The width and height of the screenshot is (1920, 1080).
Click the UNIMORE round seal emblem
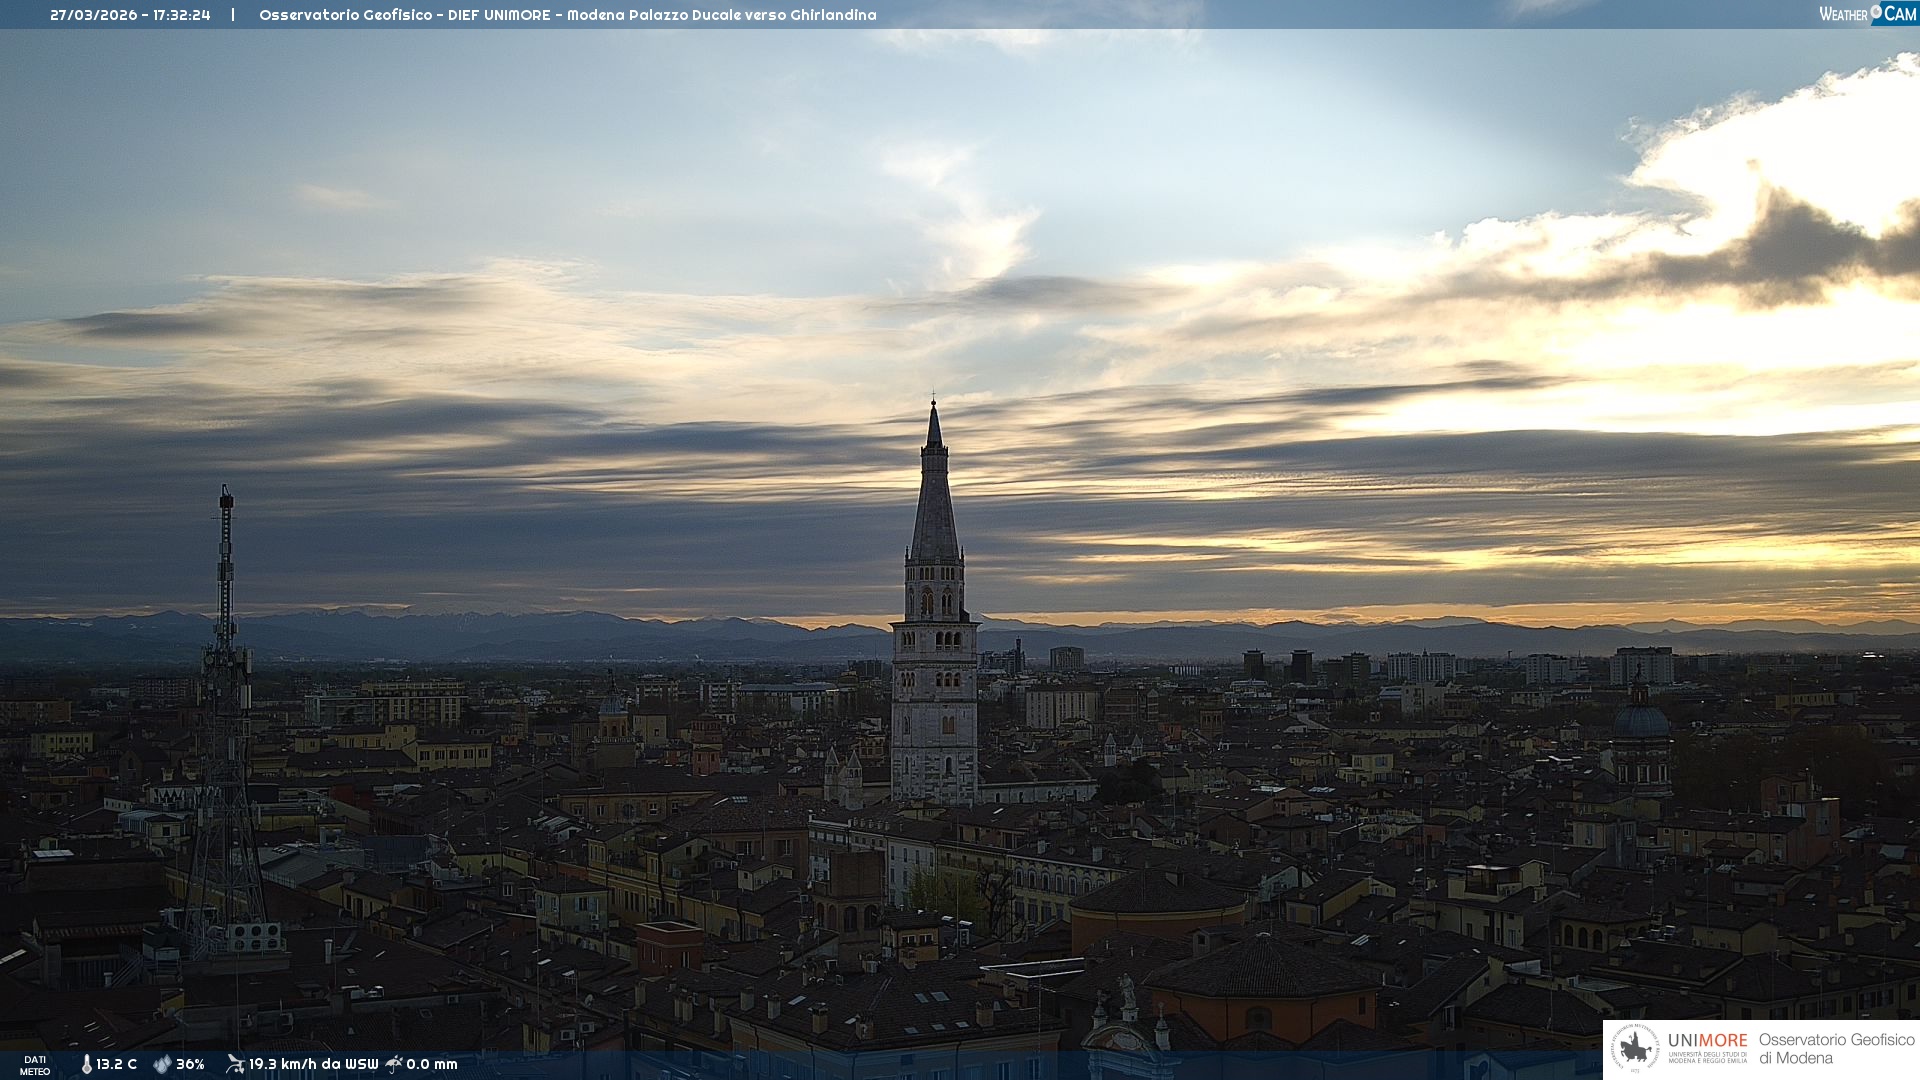(1635, 1048)
